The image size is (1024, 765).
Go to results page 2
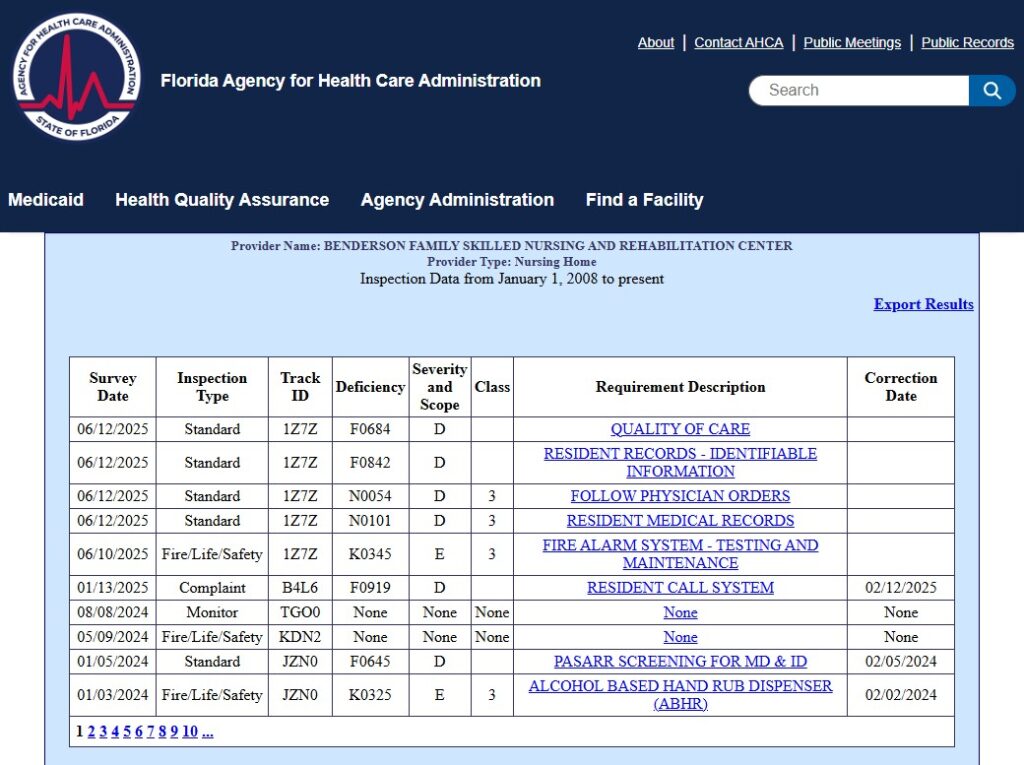[90, 731]
